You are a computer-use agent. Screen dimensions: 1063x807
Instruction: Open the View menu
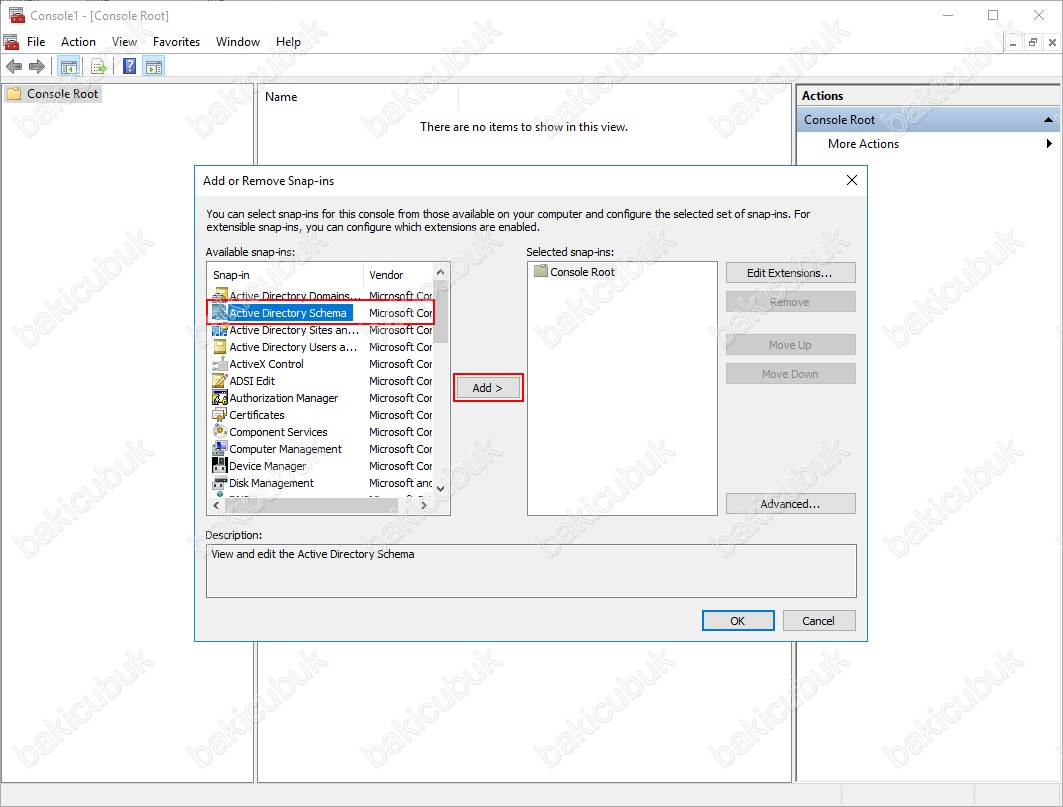coord(124,42)
